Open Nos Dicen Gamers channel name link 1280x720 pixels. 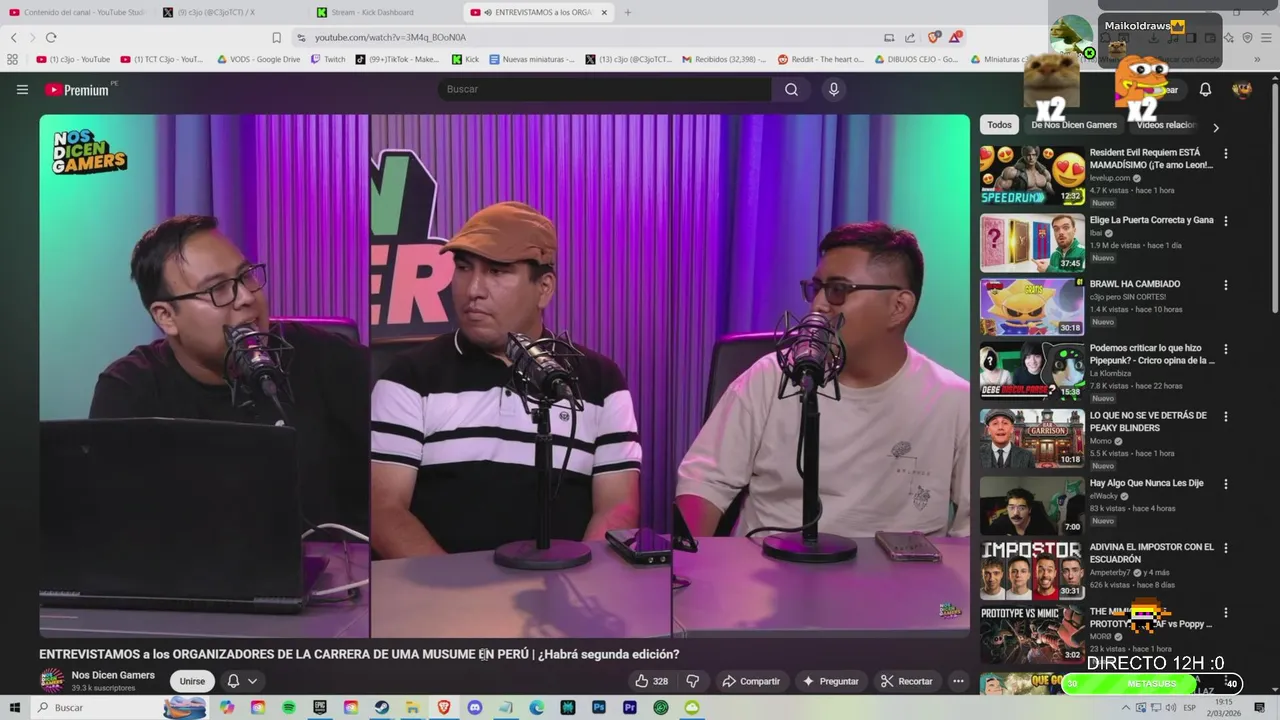point(113,675)
